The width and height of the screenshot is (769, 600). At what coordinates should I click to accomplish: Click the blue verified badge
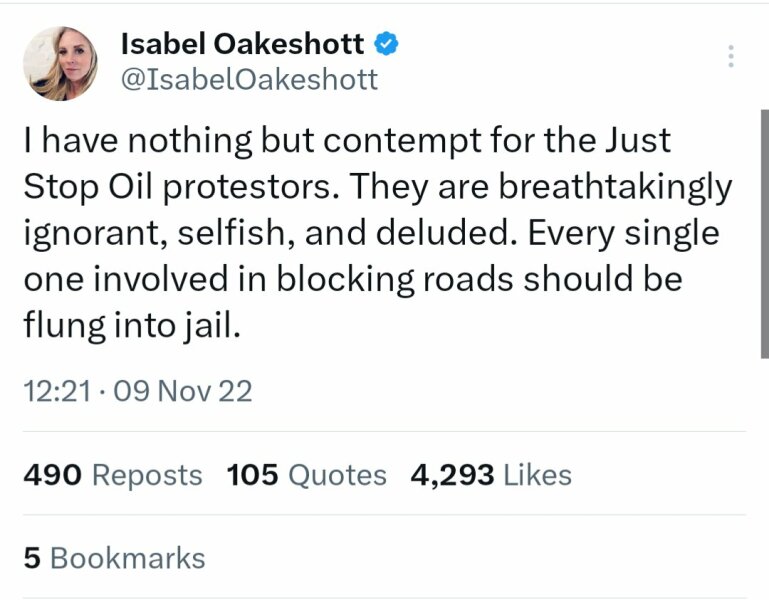coord(388,43)
